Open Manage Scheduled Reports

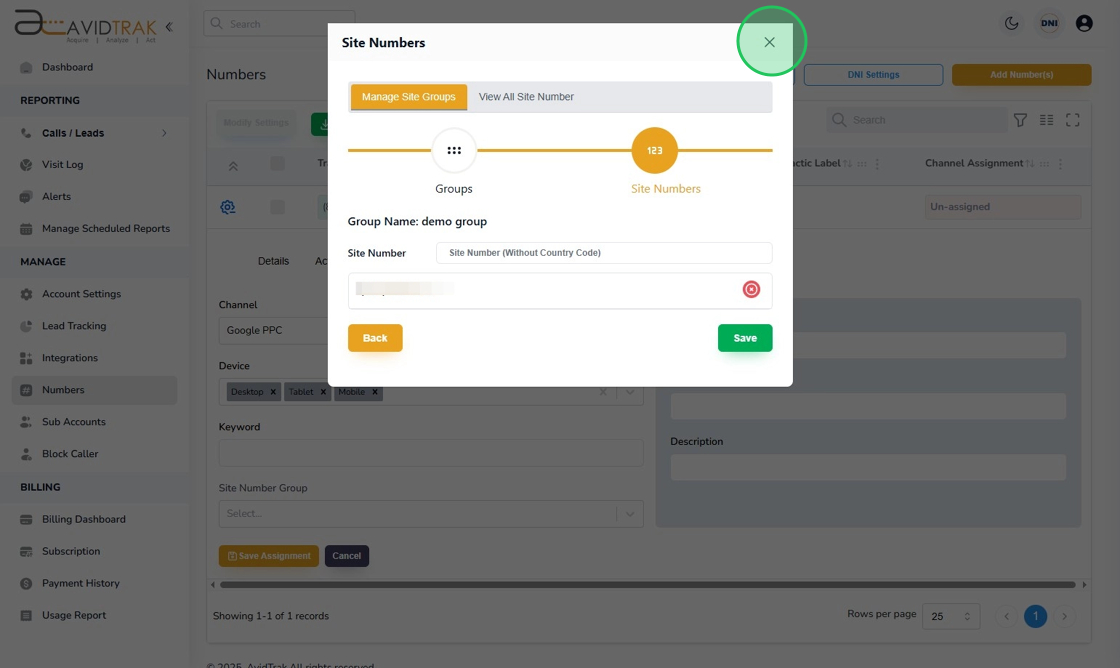click(x=106, y=229)
